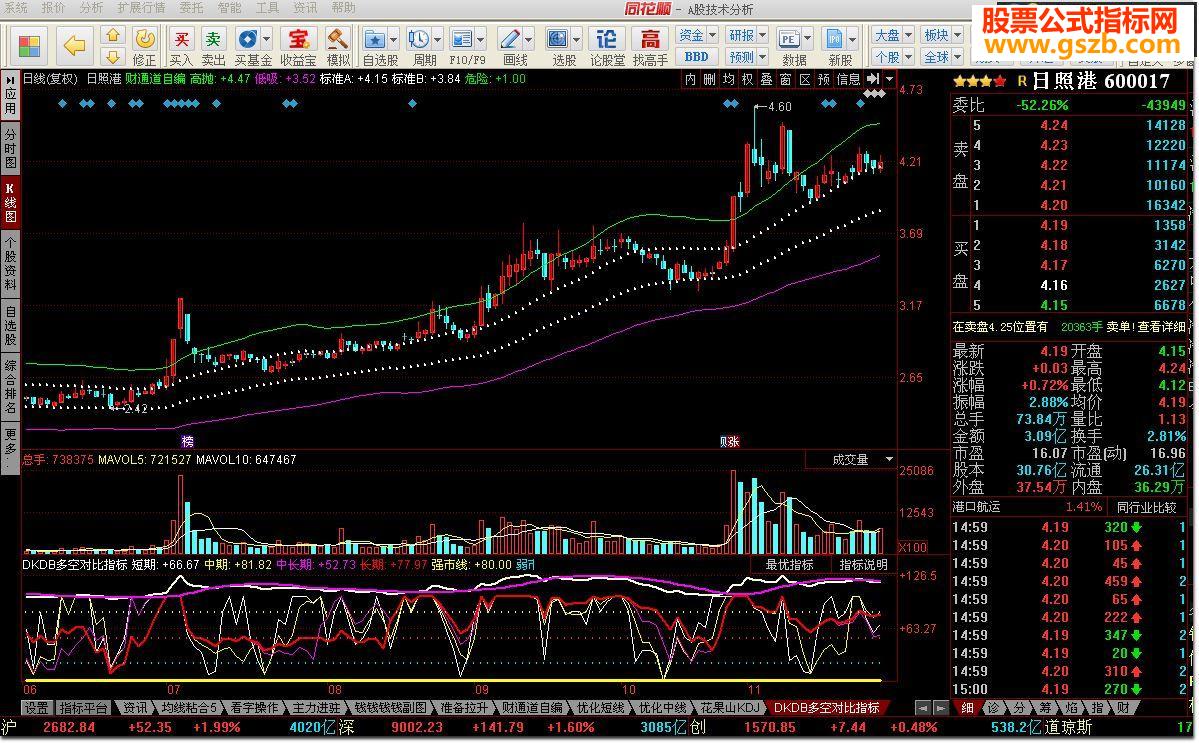Open the 报价 menu

tap(53, 8)
